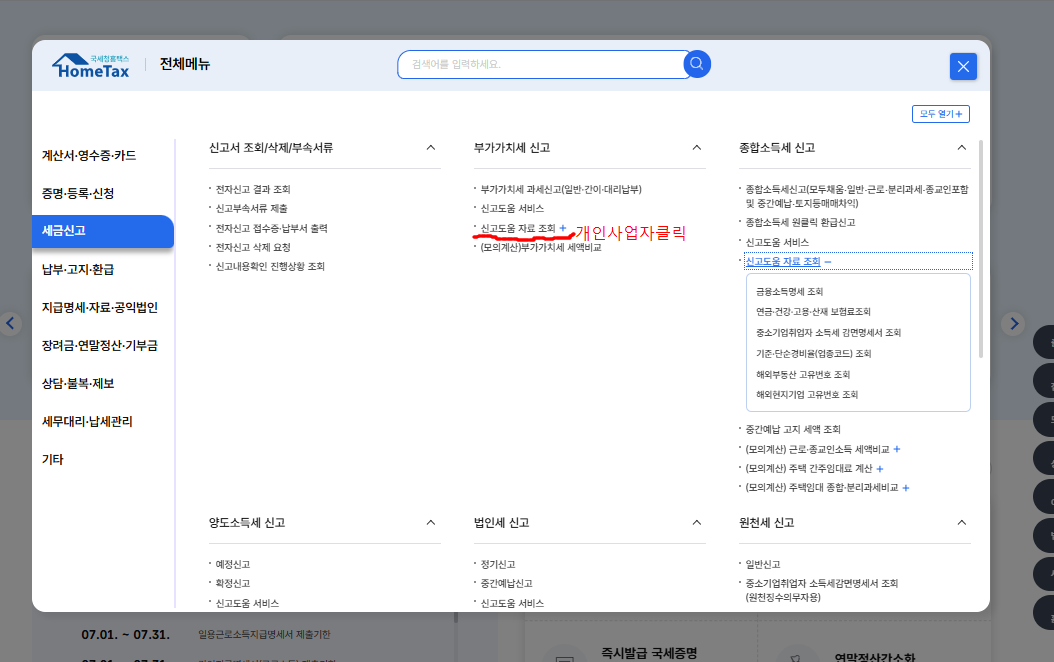Click the right carousel arrow

click(x=1014, y=323)
